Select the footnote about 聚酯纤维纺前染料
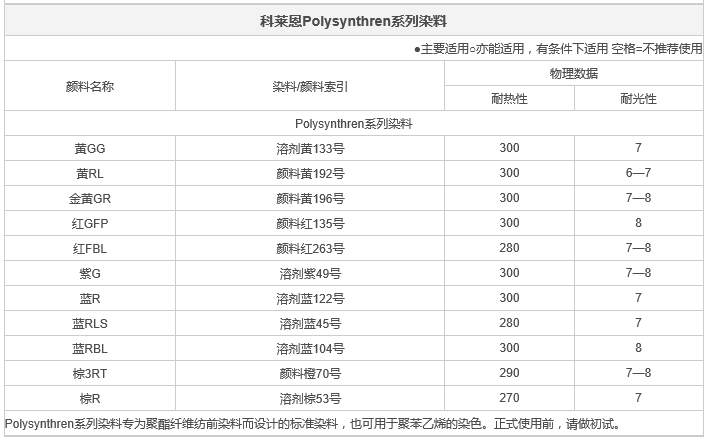705x437 pixels. [313, 424]
